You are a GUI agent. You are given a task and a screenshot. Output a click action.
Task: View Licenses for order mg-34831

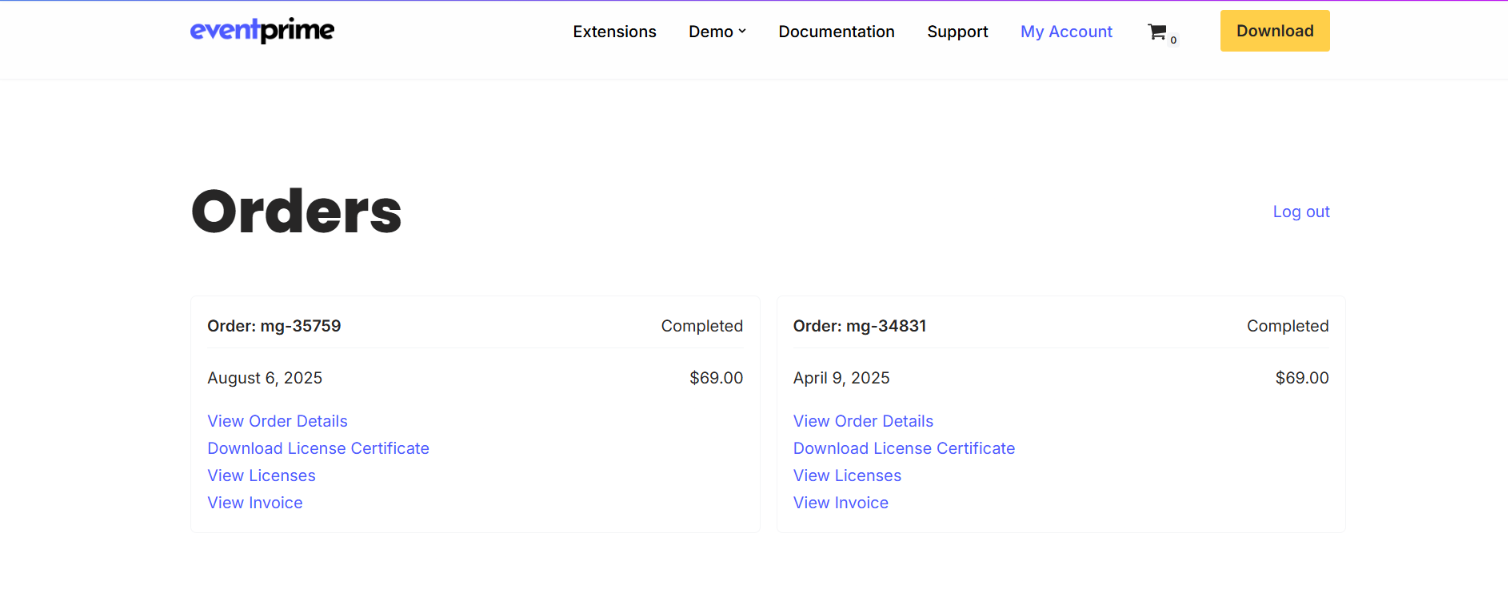tap(847, 475)
